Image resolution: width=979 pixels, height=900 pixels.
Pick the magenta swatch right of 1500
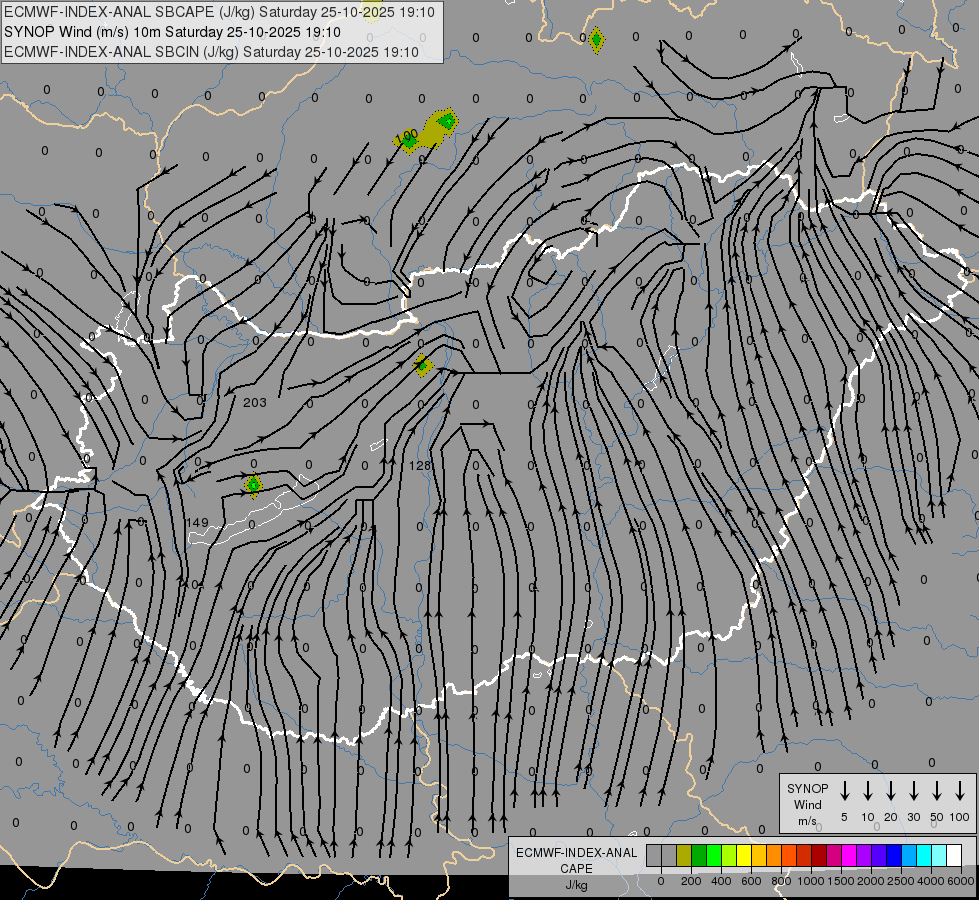(849, 856)
